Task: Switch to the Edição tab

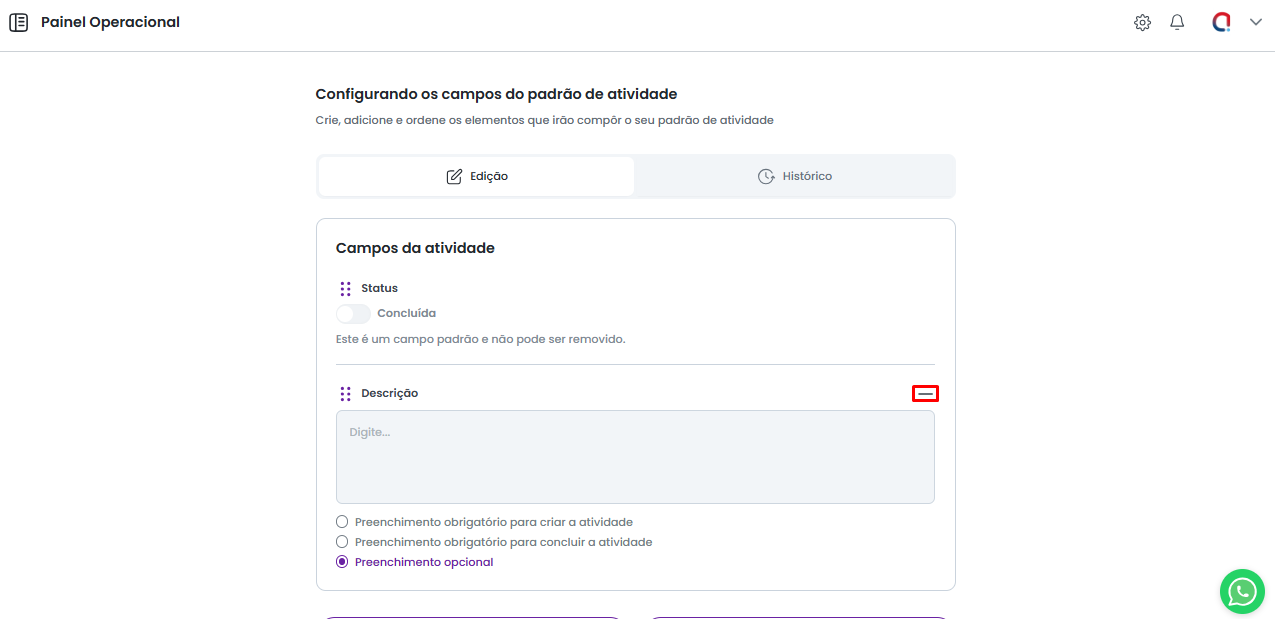Action: tap(476, 176)
